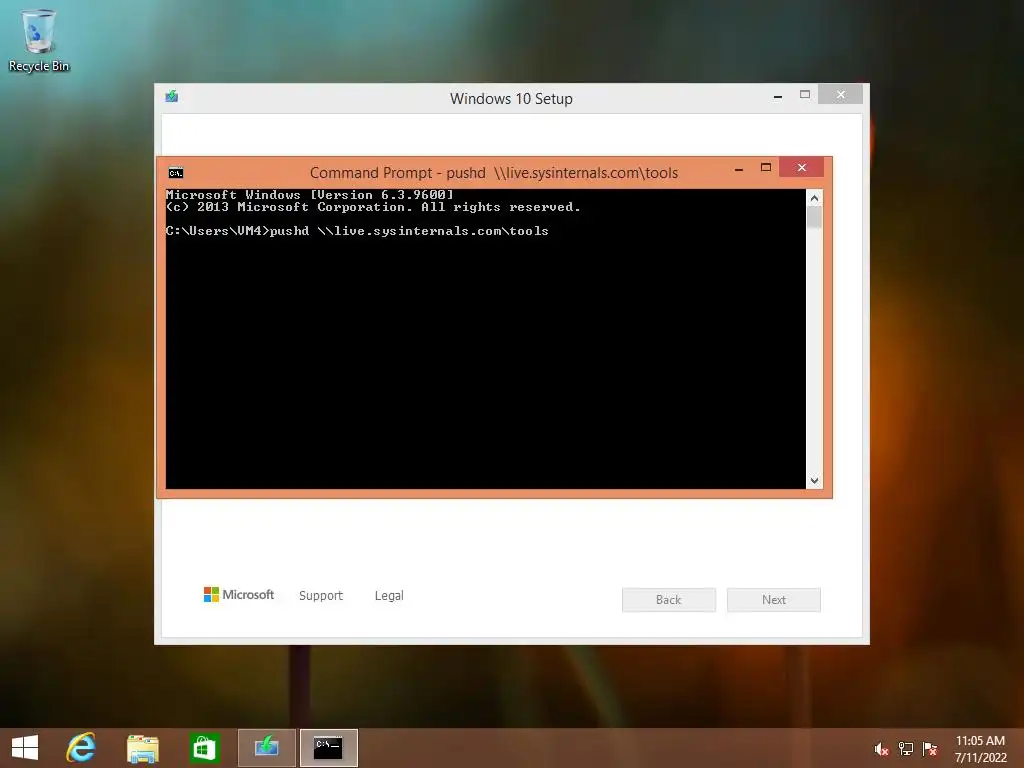Click the 2013 Microsoft Corporation copyright line
The image size is (1024, 768).
pyautogui.click(x=373, y=207)
